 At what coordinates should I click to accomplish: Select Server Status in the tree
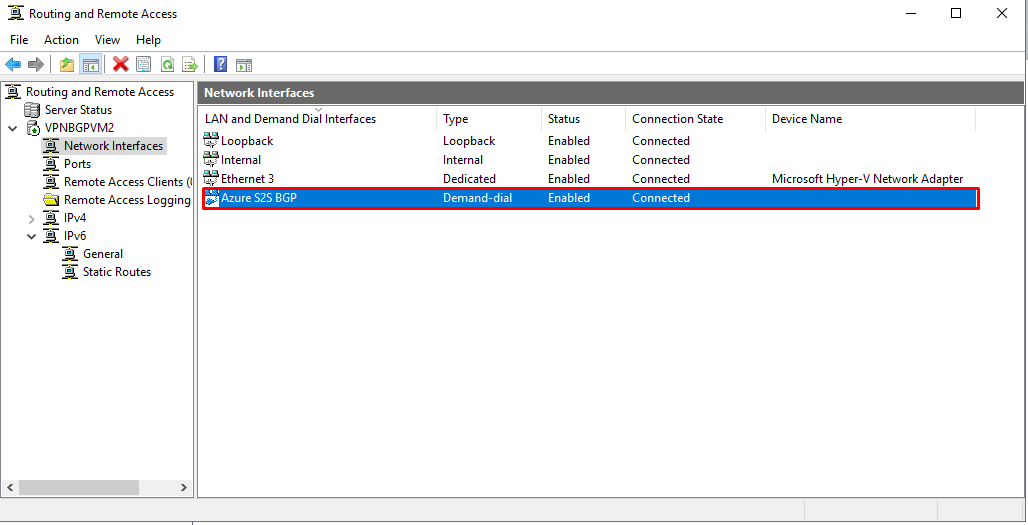tap(78, 110)
